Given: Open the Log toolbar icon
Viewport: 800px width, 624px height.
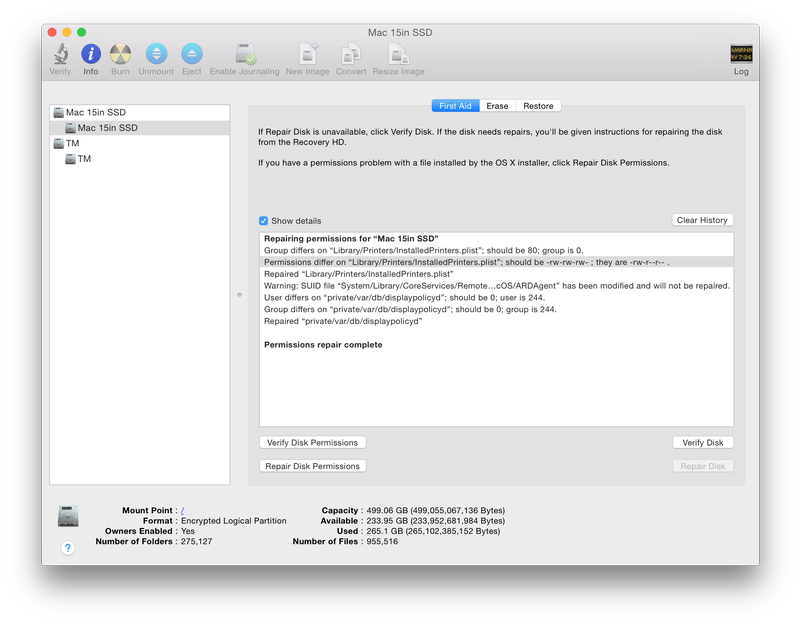Looking at the screenshot, I should pos(741,54).
